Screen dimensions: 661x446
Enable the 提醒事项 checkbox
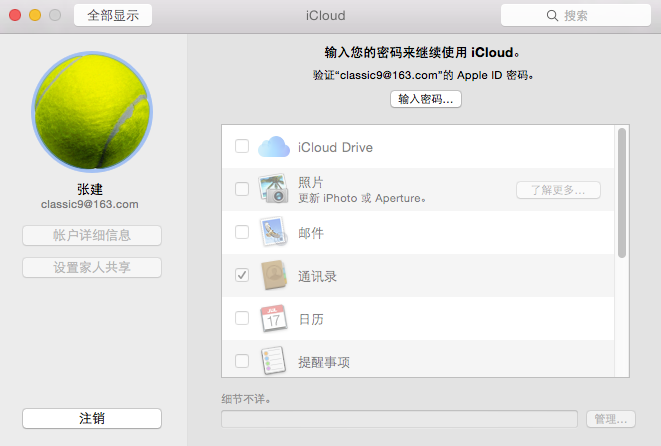(242, 361)
